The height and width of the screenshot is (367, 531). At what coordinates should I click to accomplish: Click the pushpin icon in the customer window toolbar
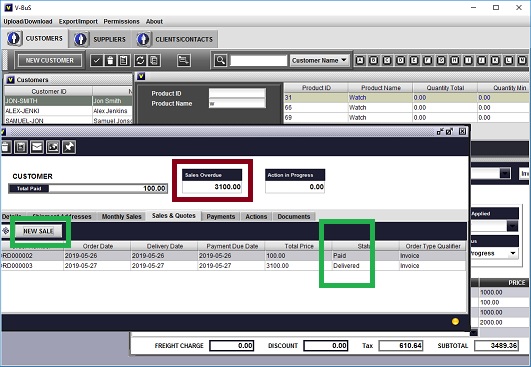point(69,147)
